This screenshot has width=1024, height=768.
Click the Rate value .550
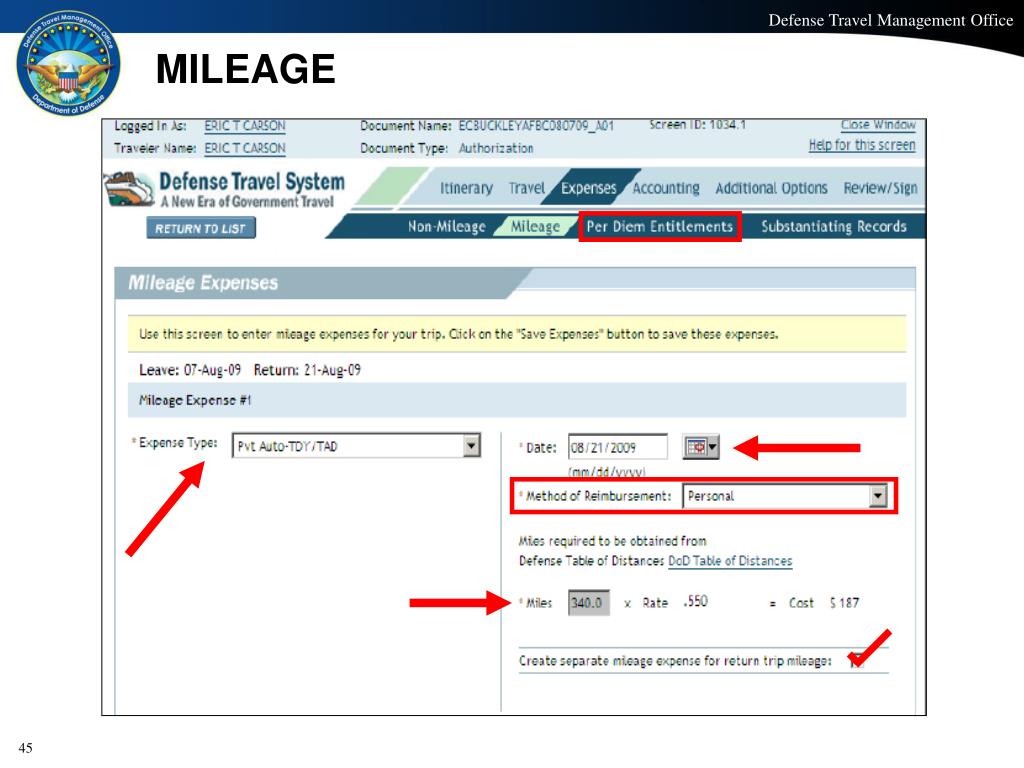click(696, 601)
